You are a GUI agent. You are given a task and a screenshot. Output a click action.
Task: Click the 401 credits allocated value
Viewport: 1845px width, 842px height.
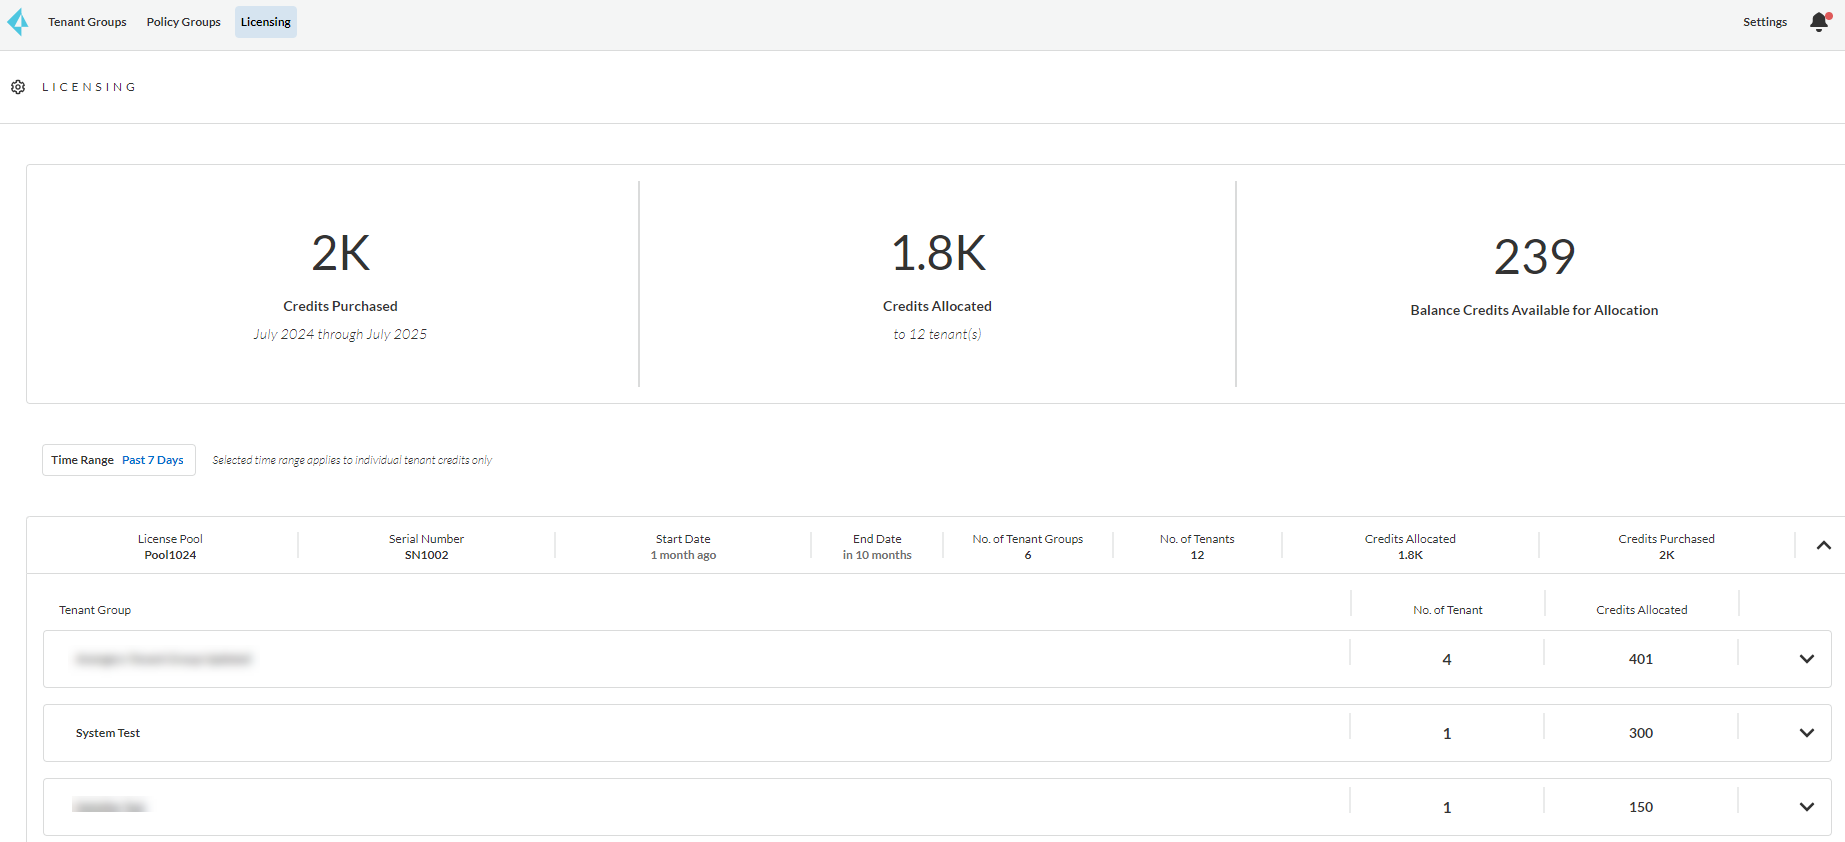coord(1641,659)
